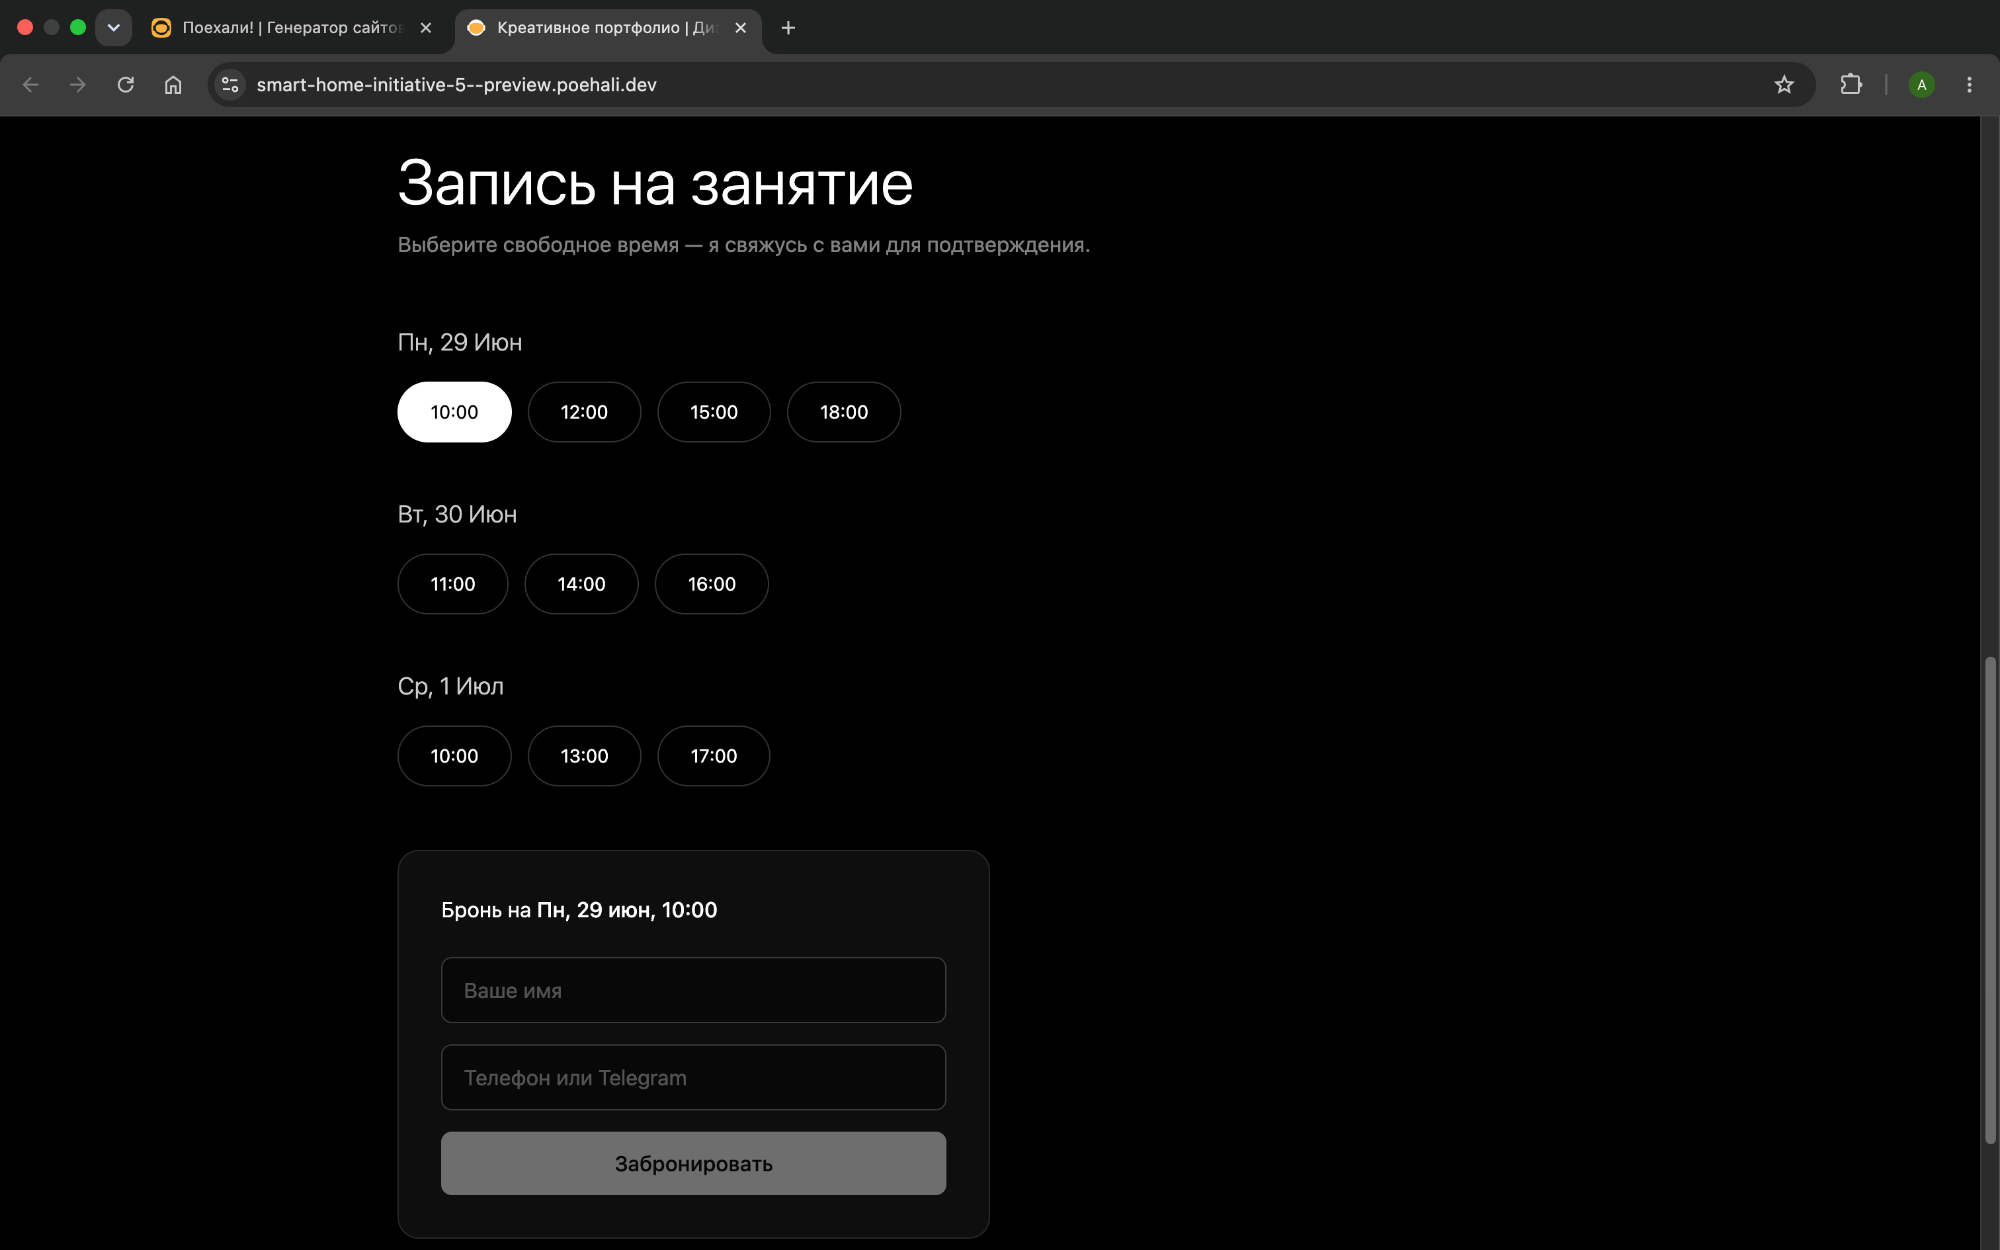Viewport: 2000px width, 1250px height.
Task: Select 10:00 slot on Ср, 1 Июл
Action: click(454, 756)
